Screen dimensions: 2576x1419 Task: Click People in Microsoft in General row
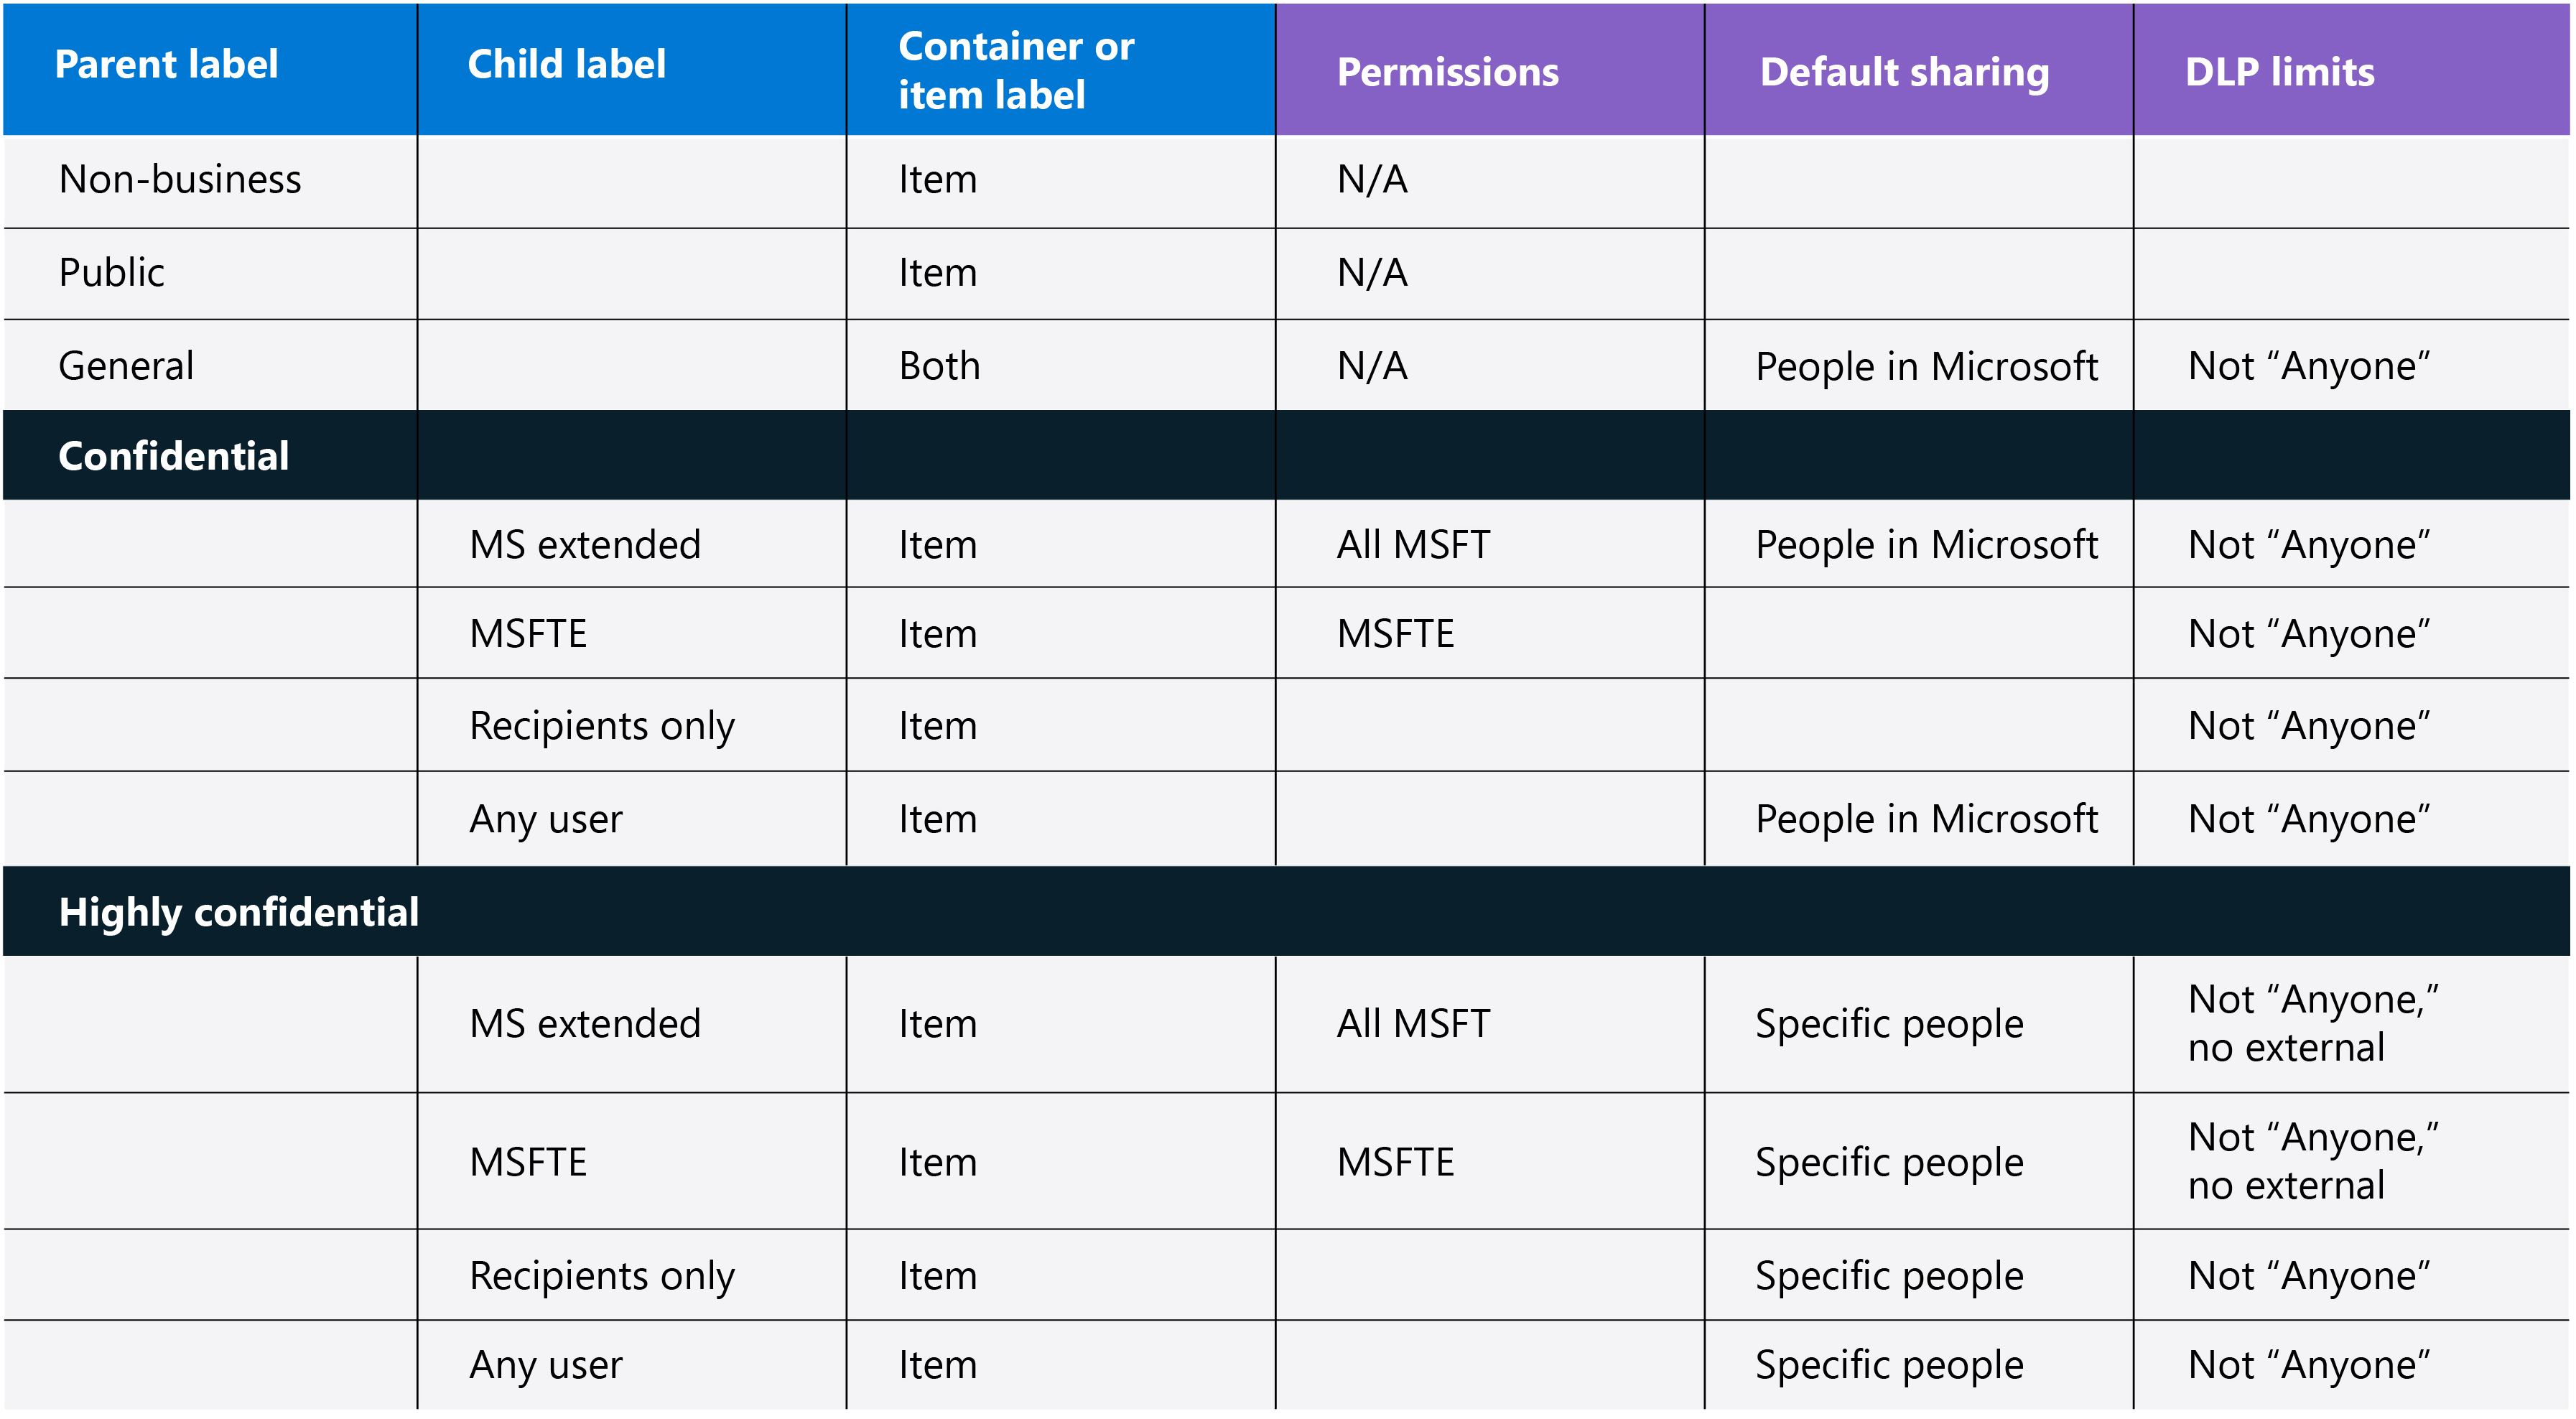coord(1926,366)
